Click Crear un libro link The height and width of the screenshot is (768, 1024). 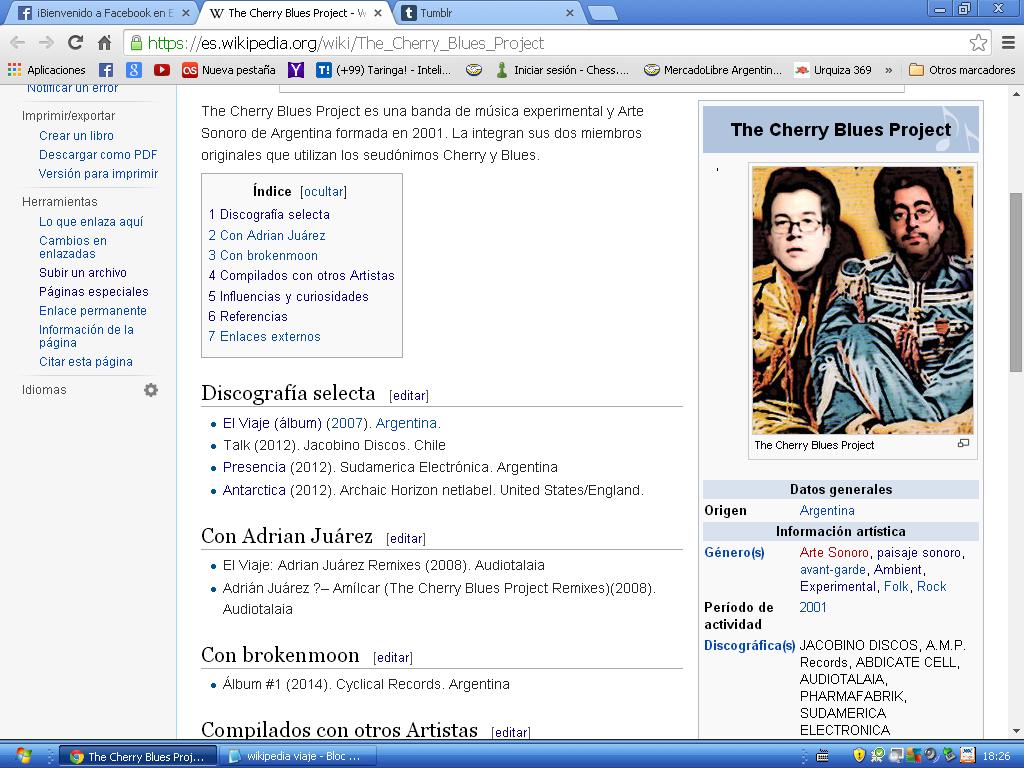(76, 136)
